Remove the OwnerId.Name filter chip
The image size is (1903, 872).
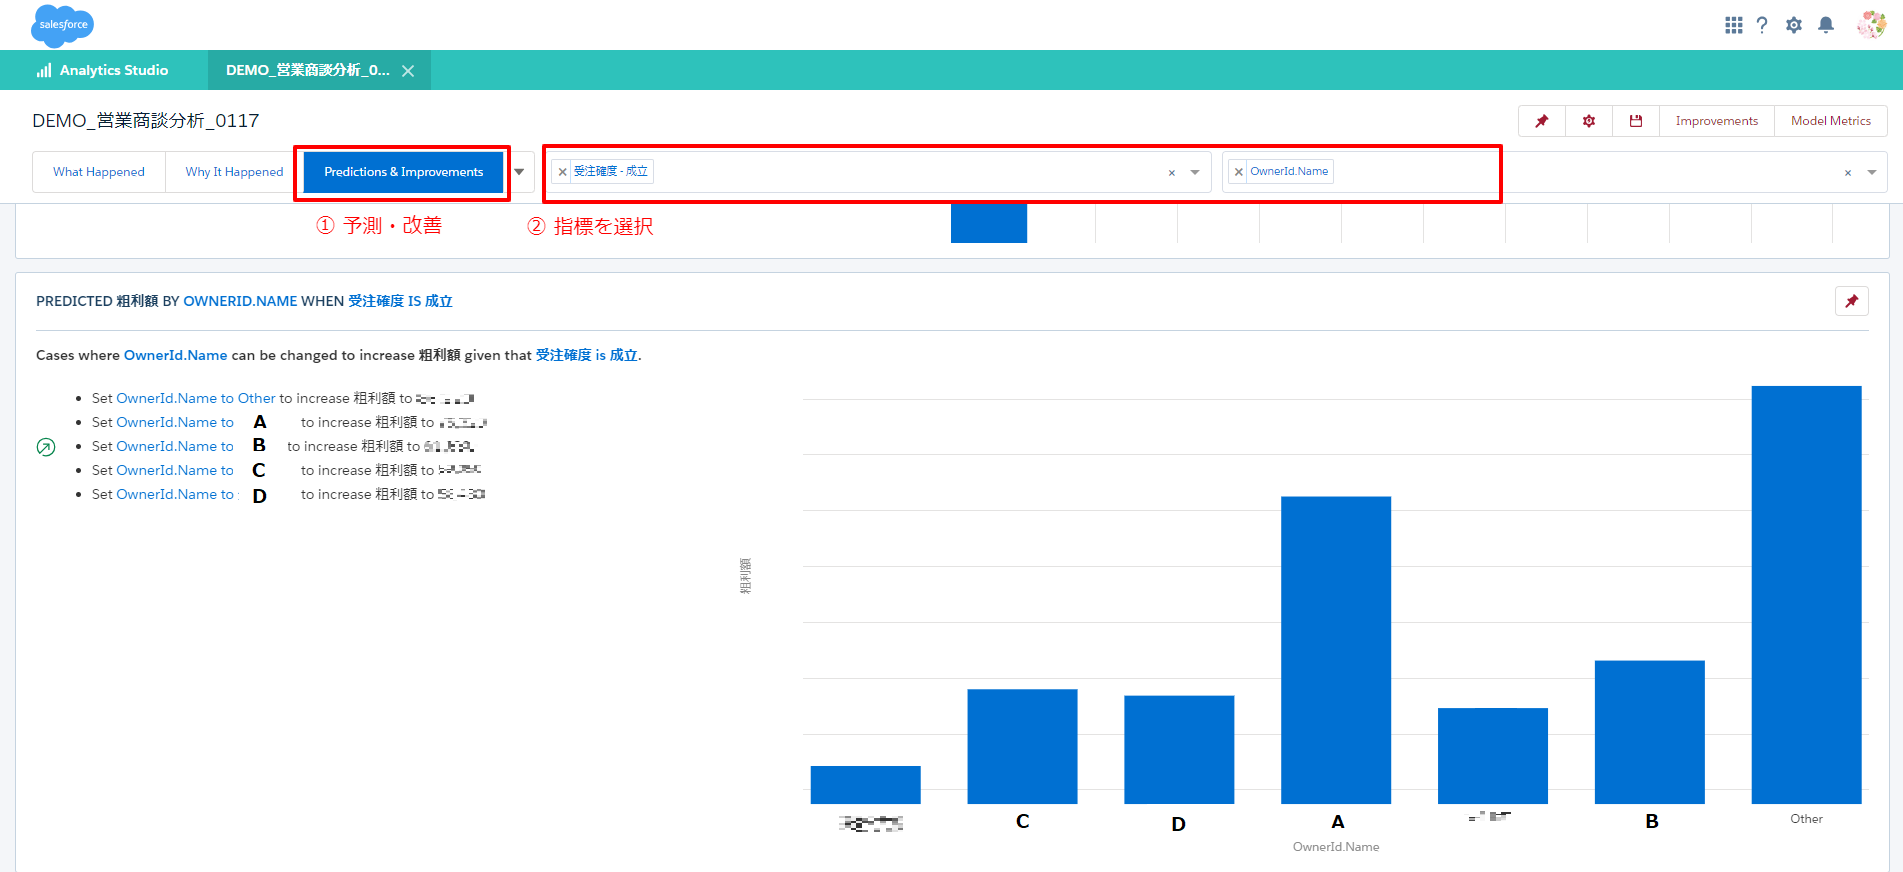point(1238,172)
